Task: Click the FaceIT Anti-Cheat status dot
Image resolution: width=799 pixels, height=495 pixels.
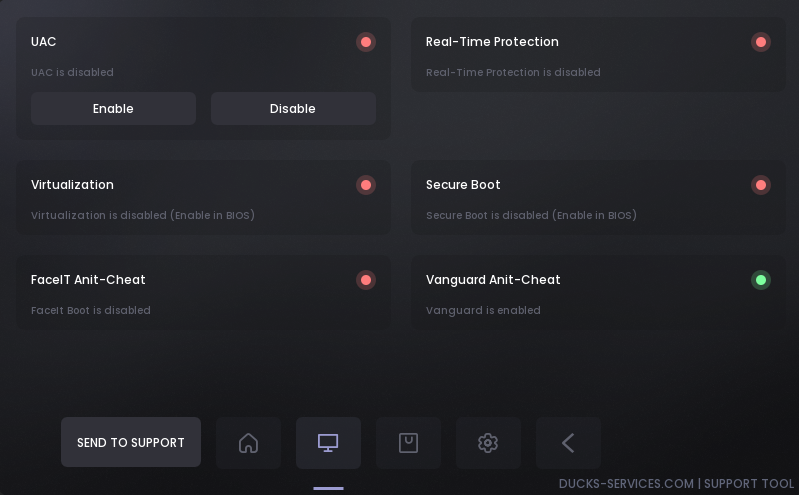Action: [x=366, y=280]
